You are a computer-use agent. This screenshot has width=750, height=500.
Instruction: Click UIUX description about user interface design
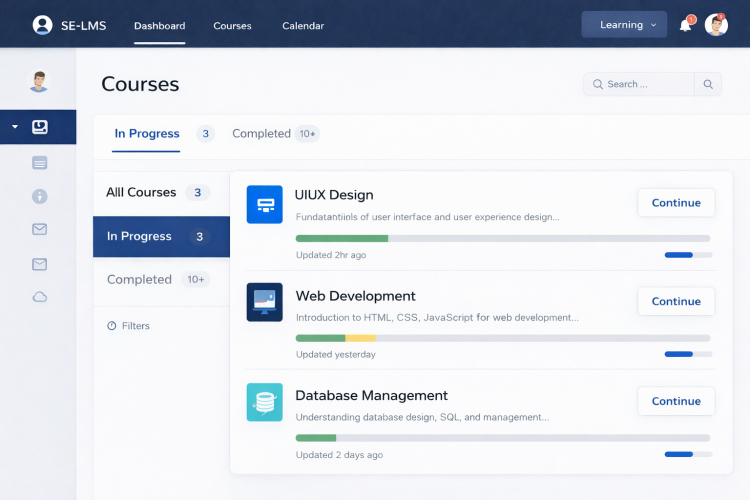click(428, 217)
